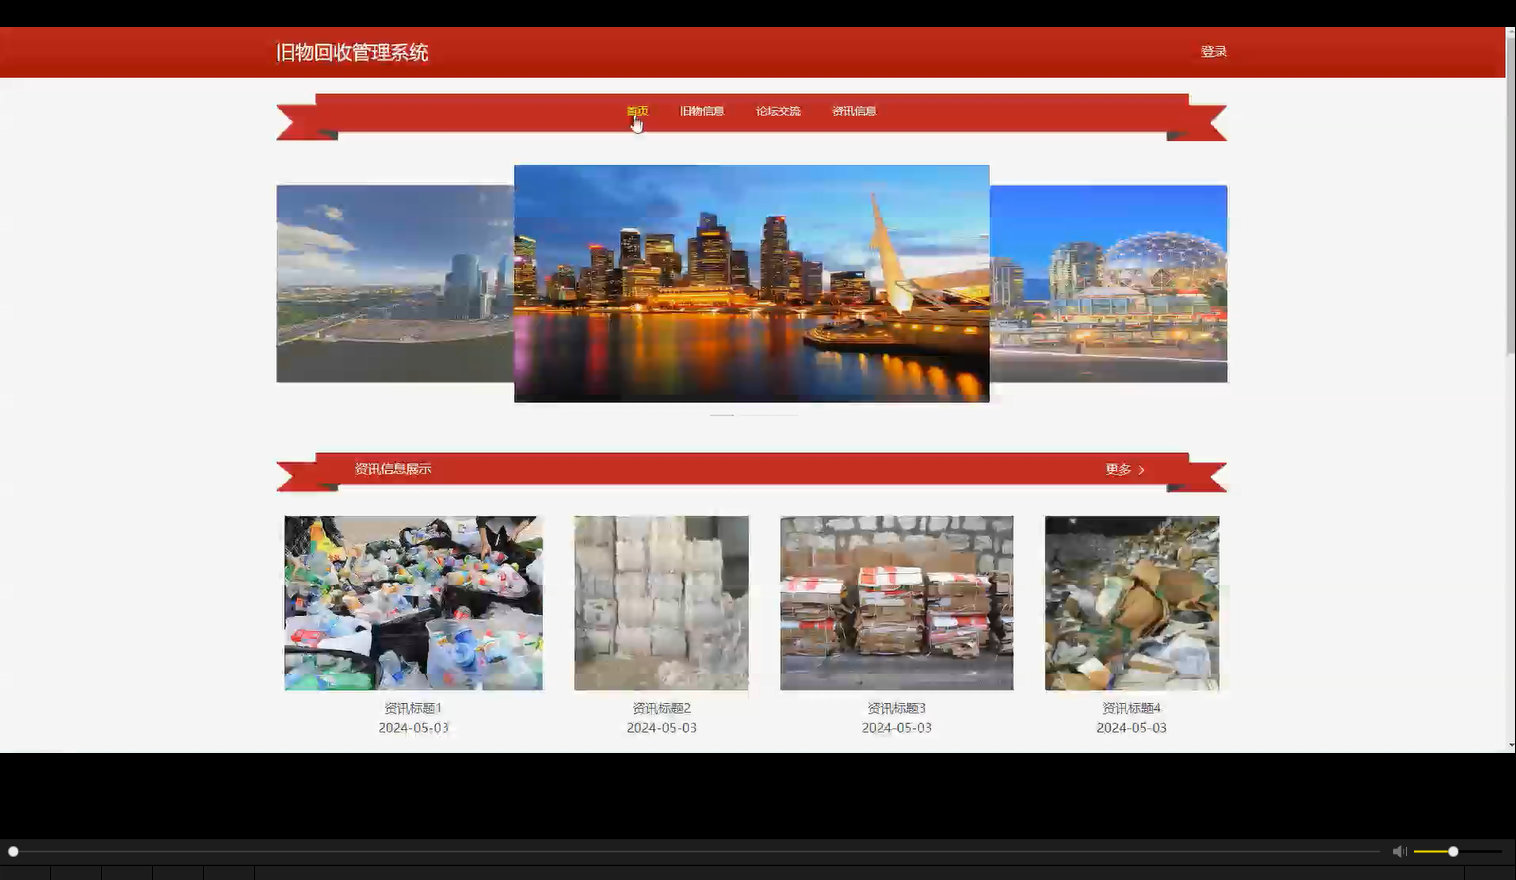Viewport: 1516px width, 880px height.
Task: Mute audio using the speaker icon
Action: point(1398,851)
